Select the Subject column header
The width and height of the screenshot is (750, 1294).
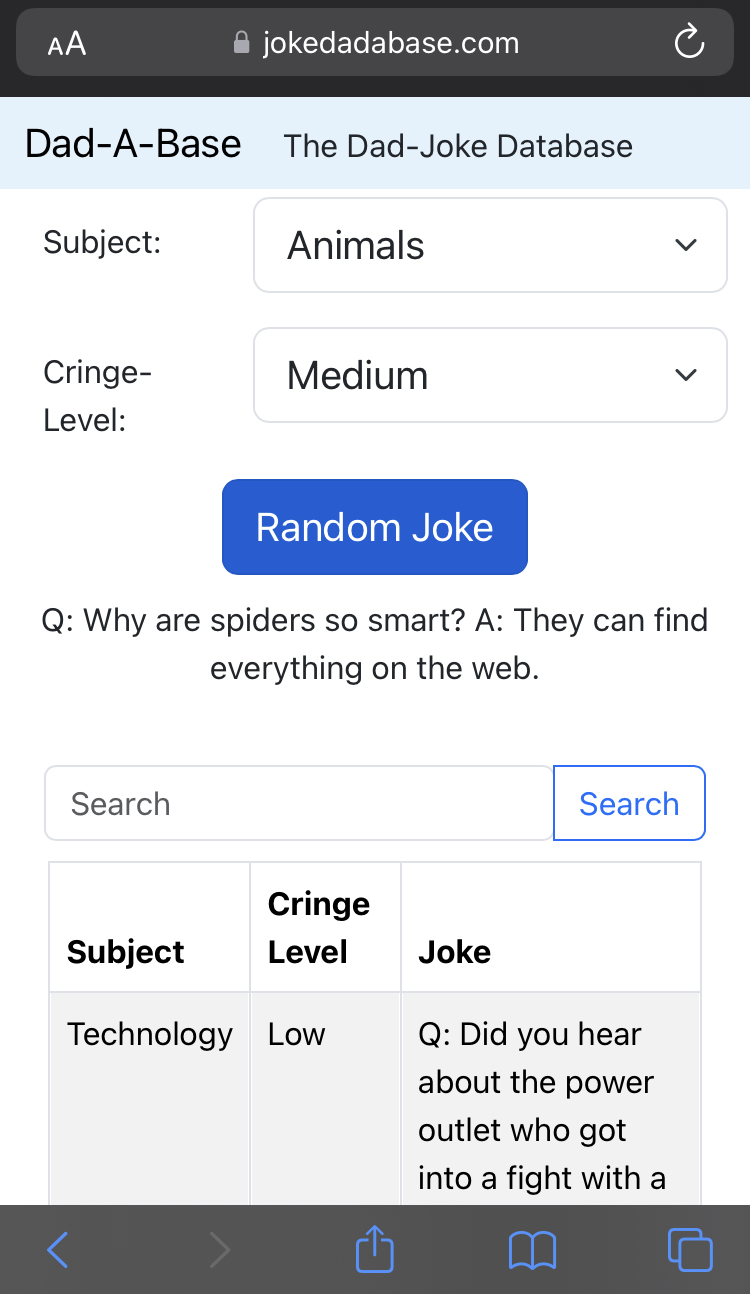124,952
